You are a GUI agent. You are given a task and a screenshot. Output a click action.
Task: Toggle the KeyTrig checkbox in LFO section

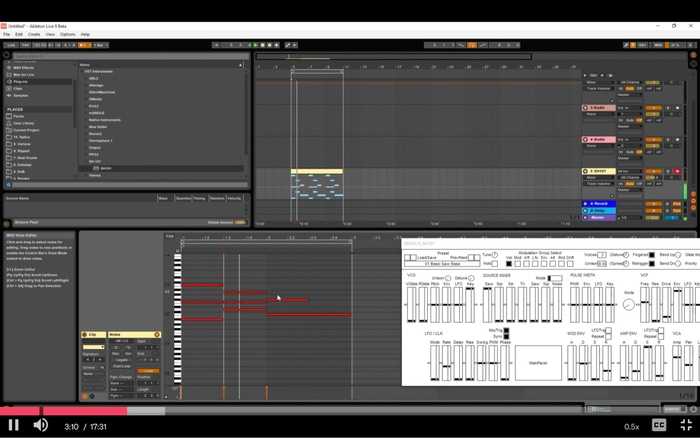coord(506,330)
